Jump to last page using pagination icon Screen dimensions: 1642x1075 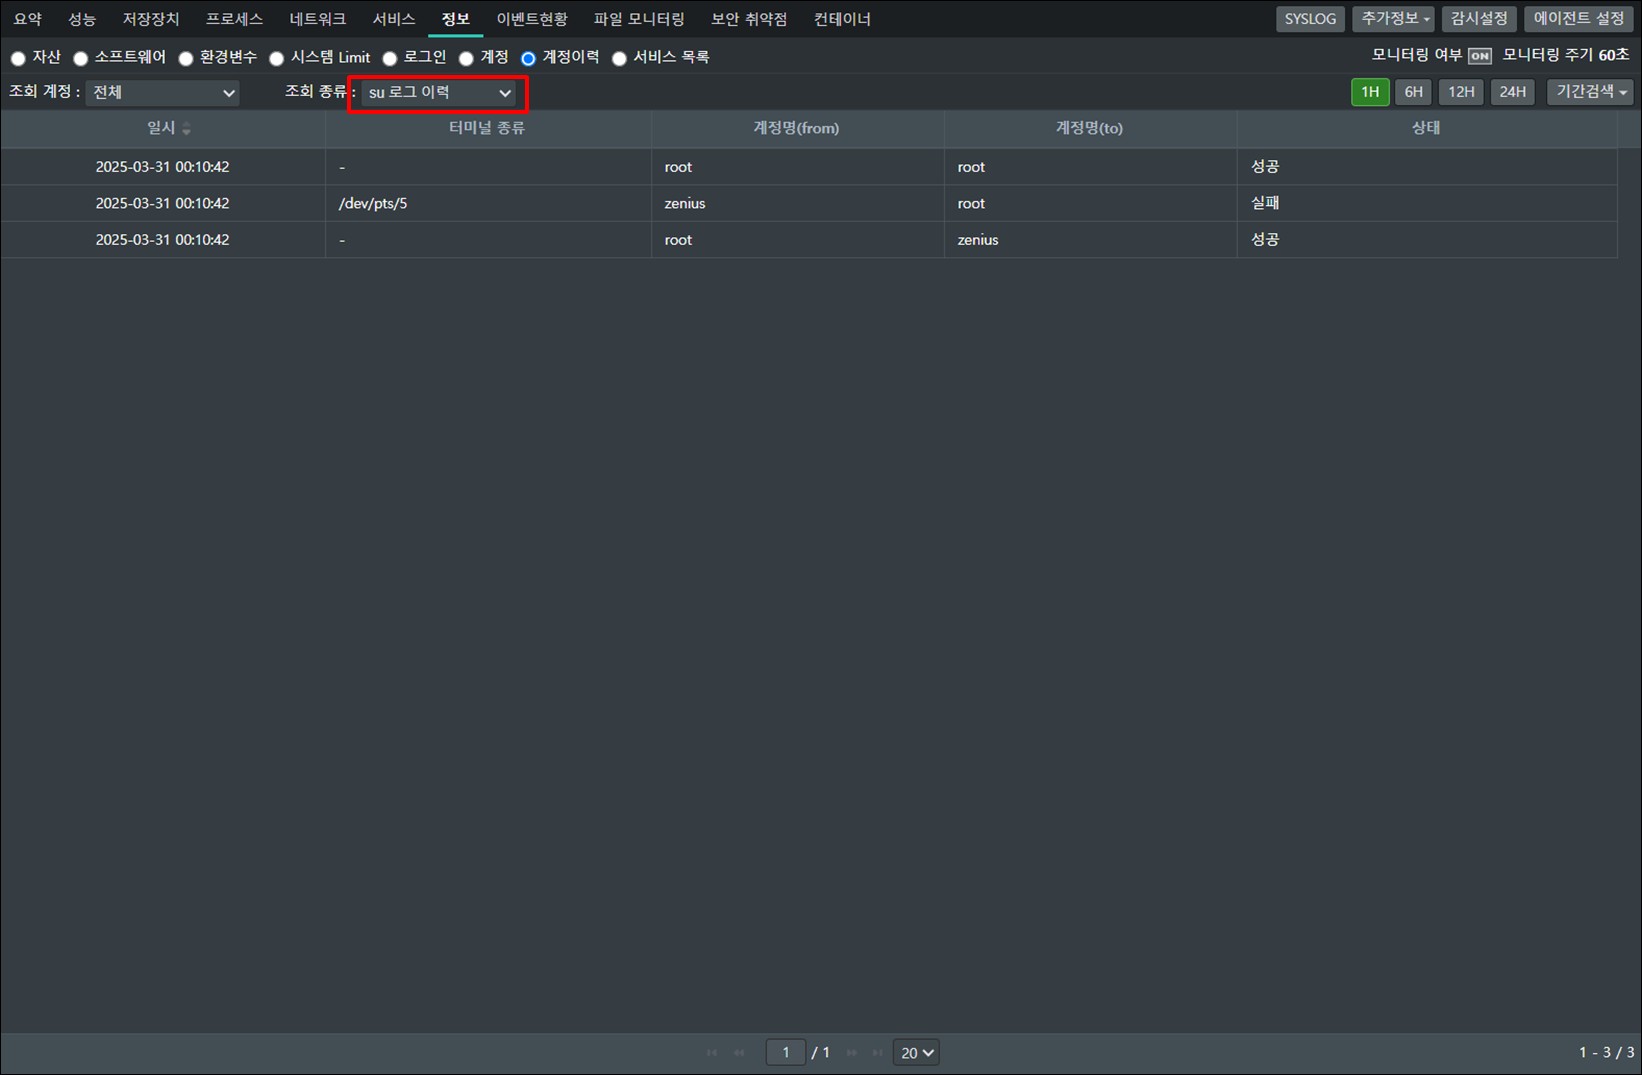tap(877, 1052)
